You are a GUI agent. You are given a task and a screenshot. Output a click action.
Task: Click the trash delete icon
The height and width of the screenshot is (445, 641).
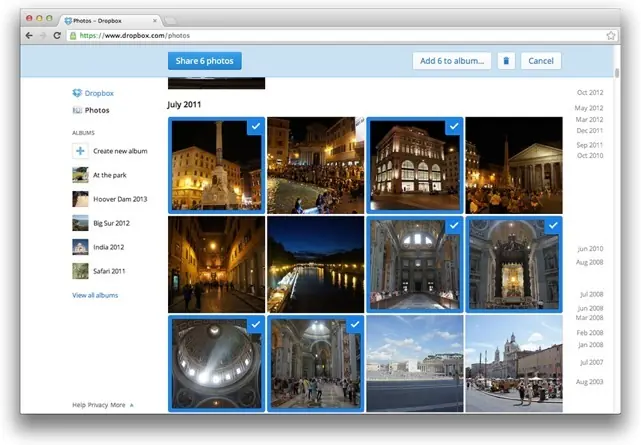coord(506,61)
